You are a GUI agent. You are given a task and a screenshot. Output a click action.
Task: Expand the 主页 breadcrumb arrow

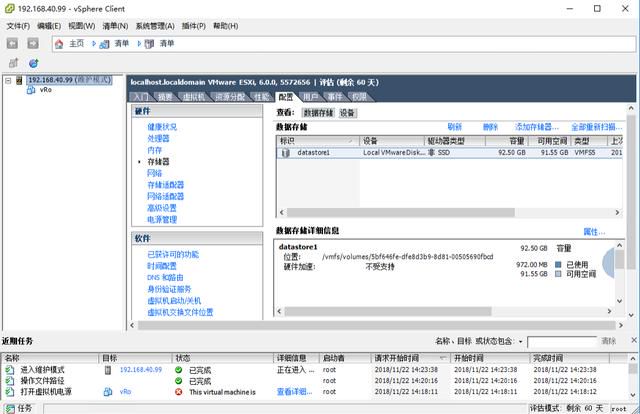pyautogui.click(x=94, y=43)
